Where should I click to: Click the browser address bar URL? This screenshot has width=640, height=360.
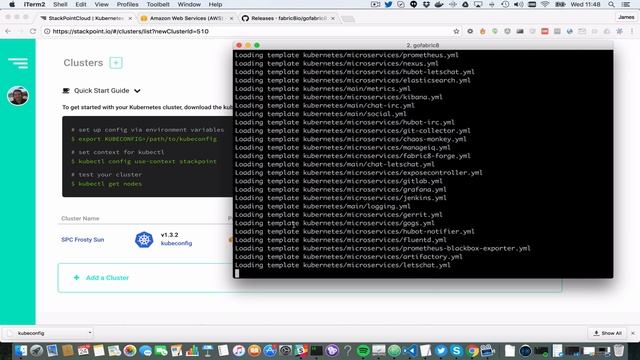pyautogui.click(x=131, y=31)
